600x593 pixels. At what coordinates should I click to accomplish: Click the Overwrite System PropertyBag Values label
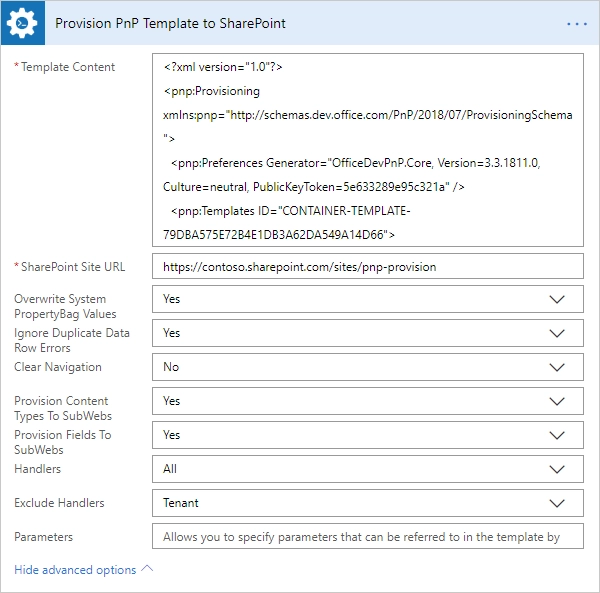(x=65, y=306)
